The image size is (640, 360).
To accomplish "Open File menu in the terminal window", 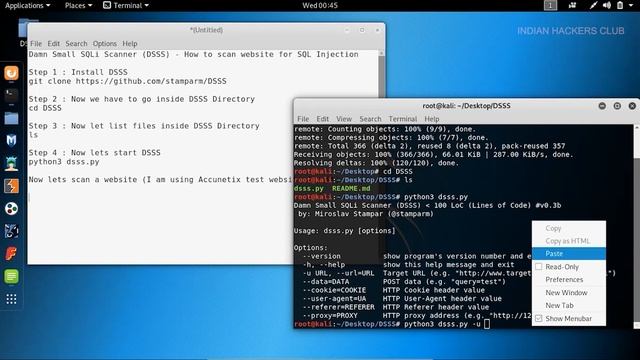I will pyautogui.click(x=303, y=119).
